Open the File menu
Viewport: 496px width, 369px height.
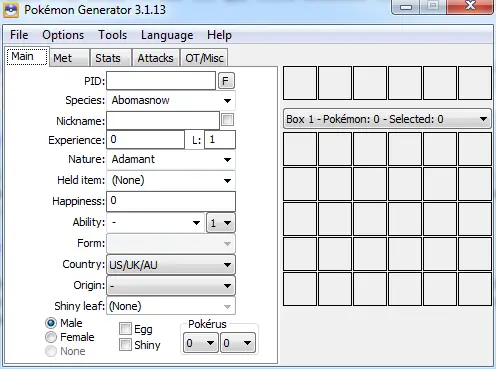coord(19,35)
